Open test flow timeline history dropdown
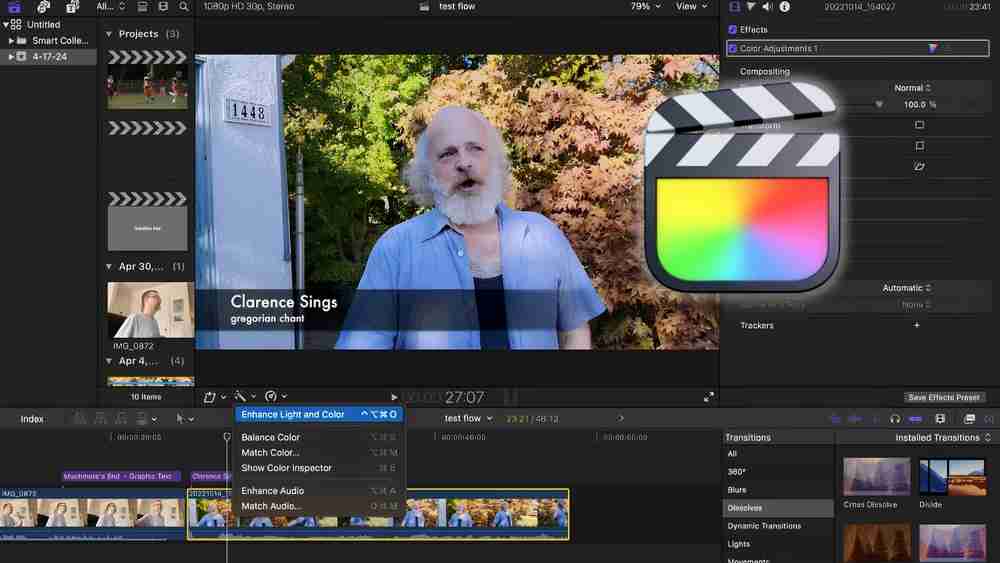Viewport: 1000px width, 563px height. [x=468, y=419]
